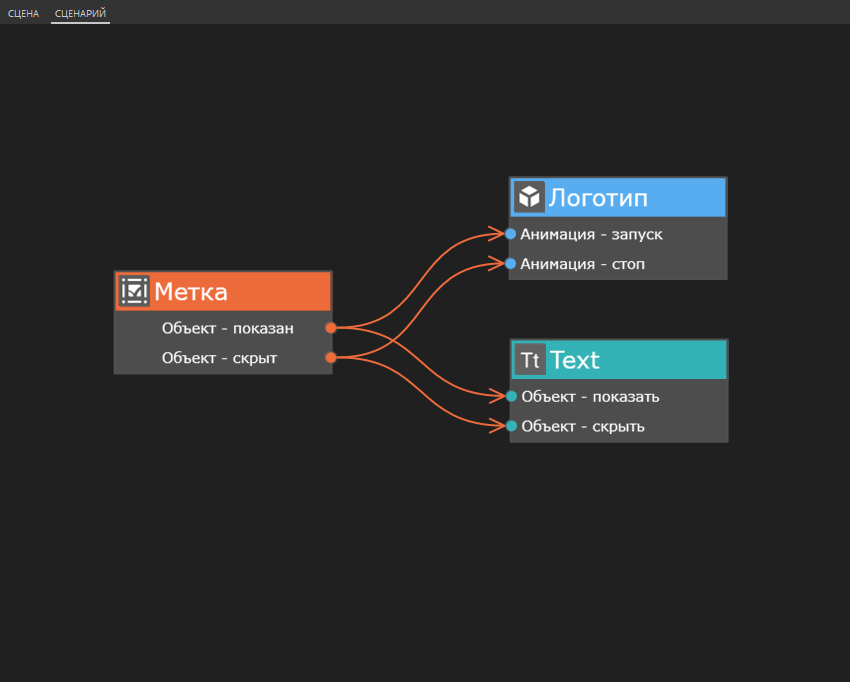Click the 3D cube icon on Логотип node
The width and height of the screenshot is (850, 682).
pos(529,197)
